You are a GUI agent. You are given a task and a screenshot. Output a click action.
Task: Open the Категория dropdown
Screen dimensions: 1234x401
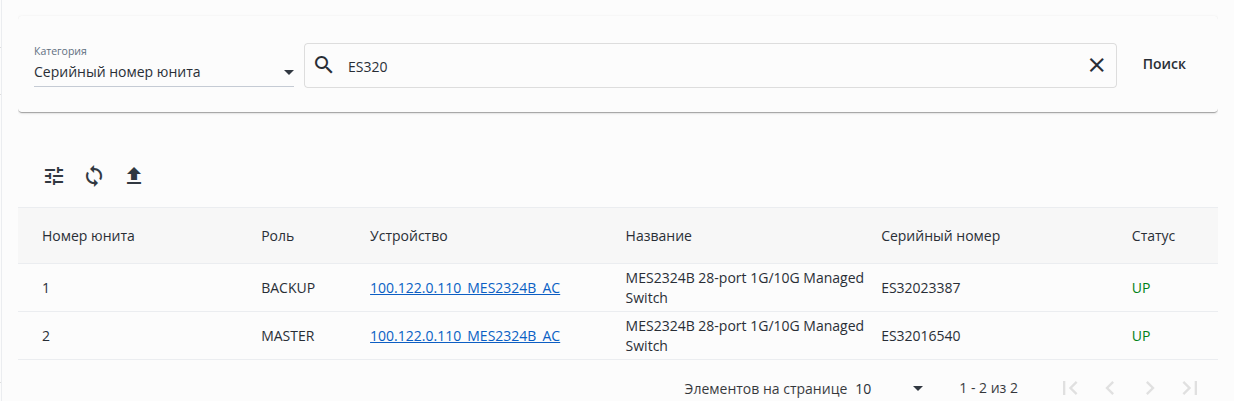pos(163,72)
